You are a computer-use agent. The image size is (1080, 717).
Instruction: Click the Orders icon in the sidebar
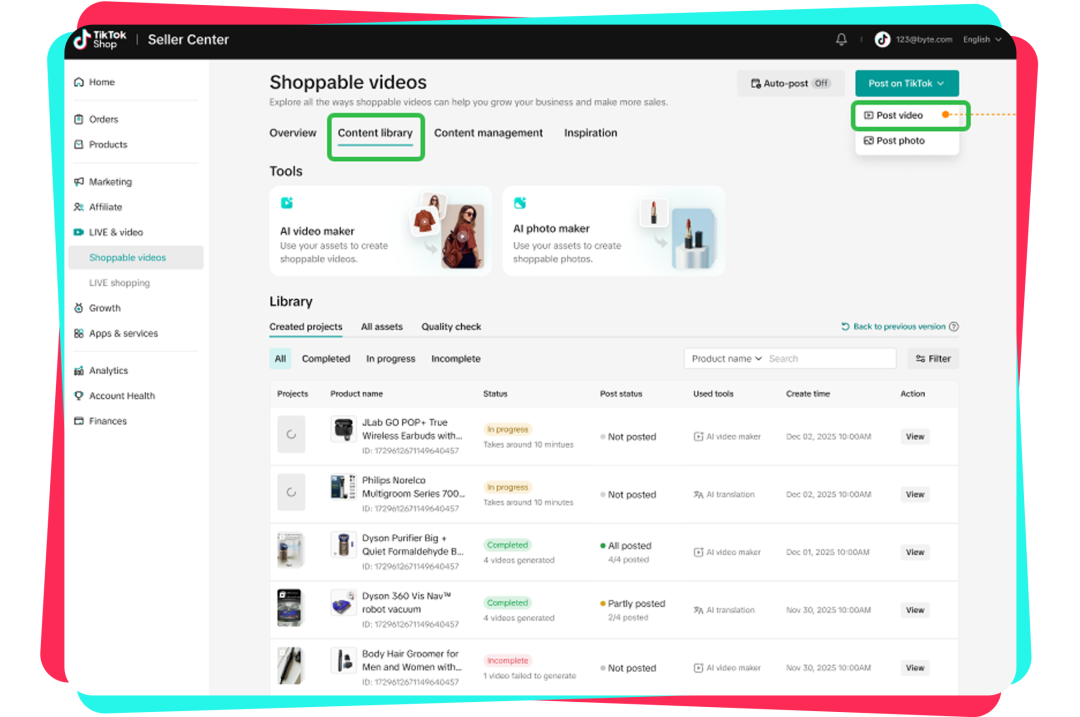click(79, 119)
